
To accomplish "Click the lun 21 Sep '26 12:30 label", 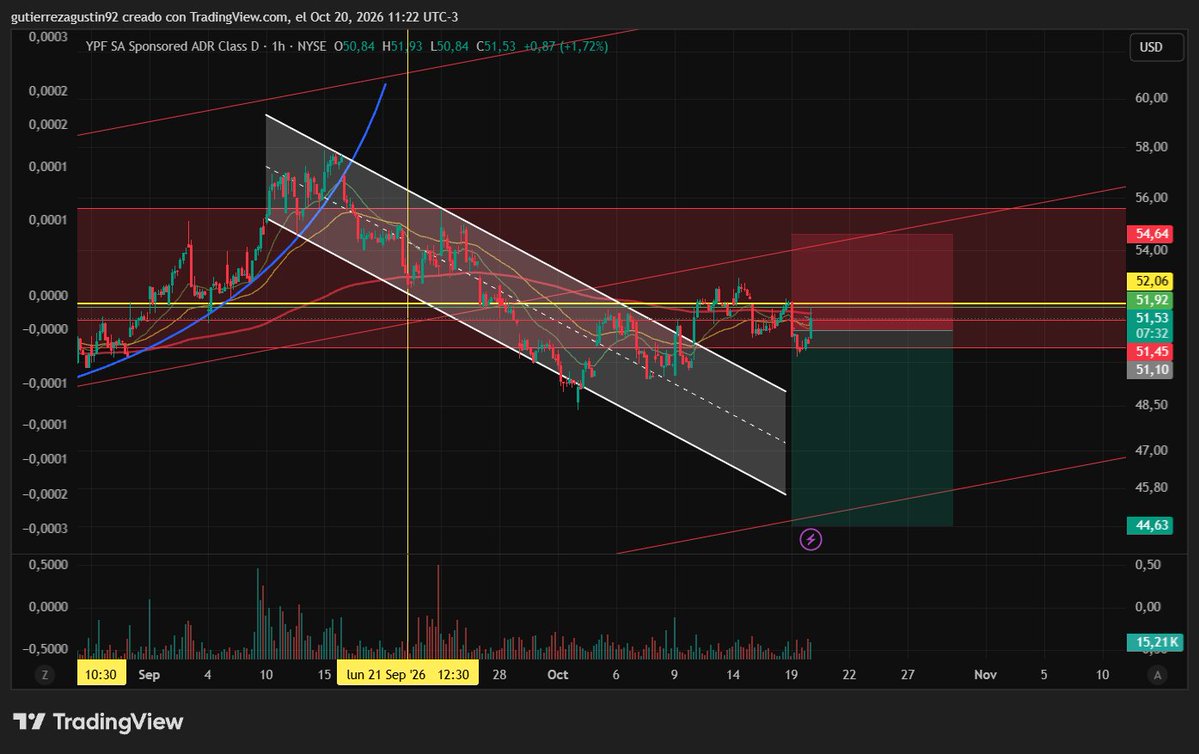I will click(x=408, y=674).
